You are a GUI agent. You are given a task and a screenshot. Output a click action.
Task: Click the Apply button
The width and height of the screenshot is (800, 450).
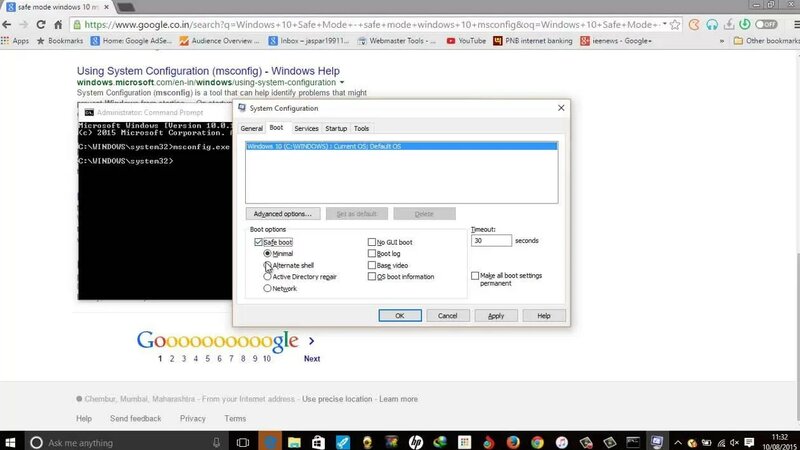496,316
